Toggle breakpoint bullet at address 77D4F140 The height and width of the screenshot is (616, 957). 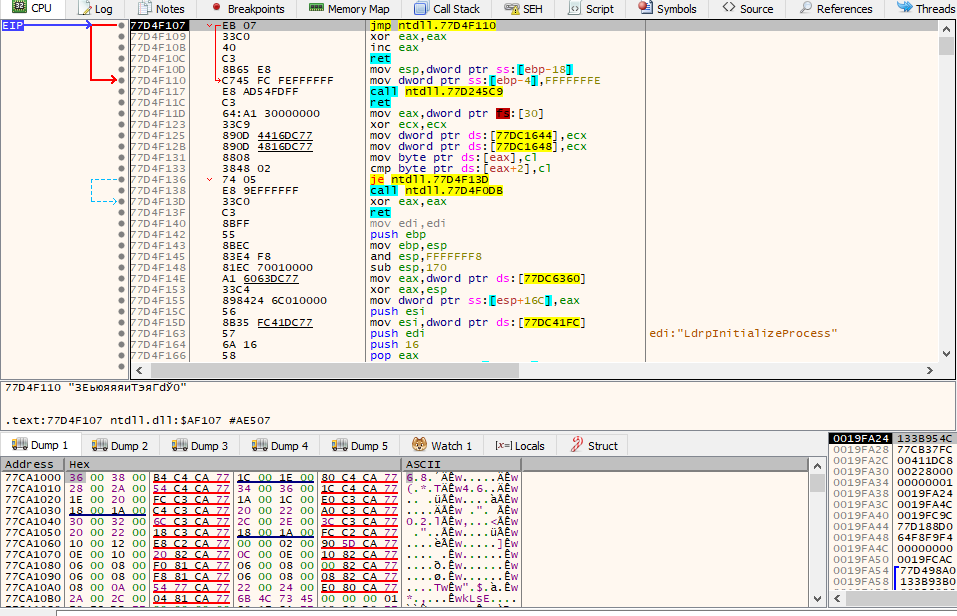click(121, 223)
